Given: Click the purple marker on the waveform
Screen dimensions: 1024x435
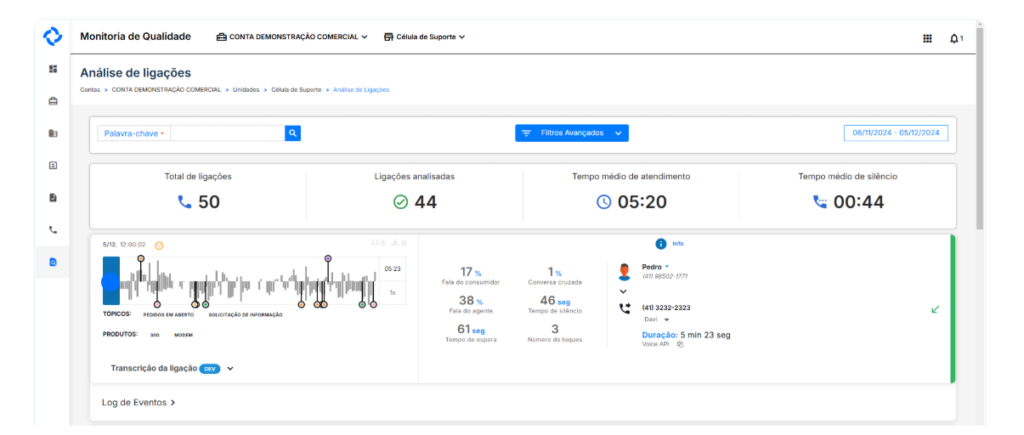Looking at the screenshot, I should pos(328,258).
